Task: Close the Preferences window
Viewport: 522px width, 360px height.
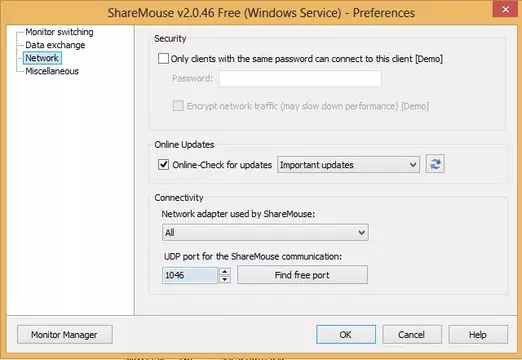Action: [x=505, y=9]
